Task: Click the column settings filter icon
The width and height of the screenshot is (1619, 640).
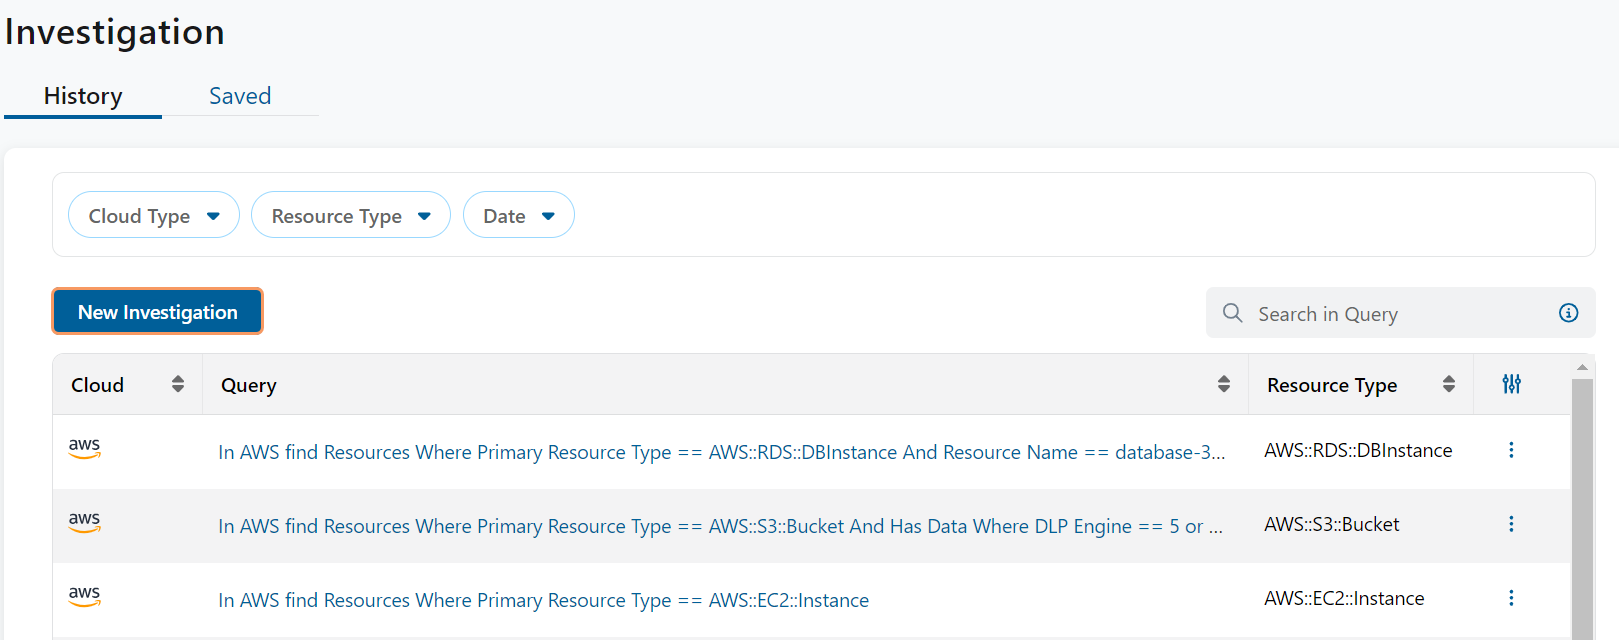Action: pos(1511,384)
